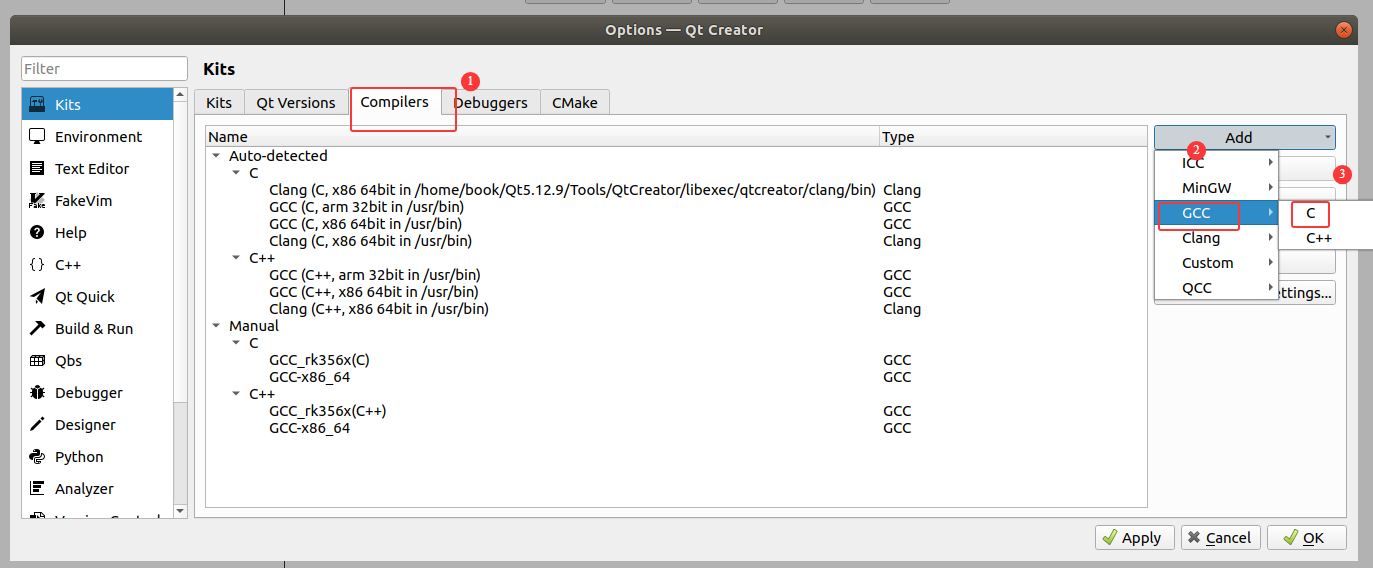Collapse the C group under Auto-detected

tap(236, 173)
